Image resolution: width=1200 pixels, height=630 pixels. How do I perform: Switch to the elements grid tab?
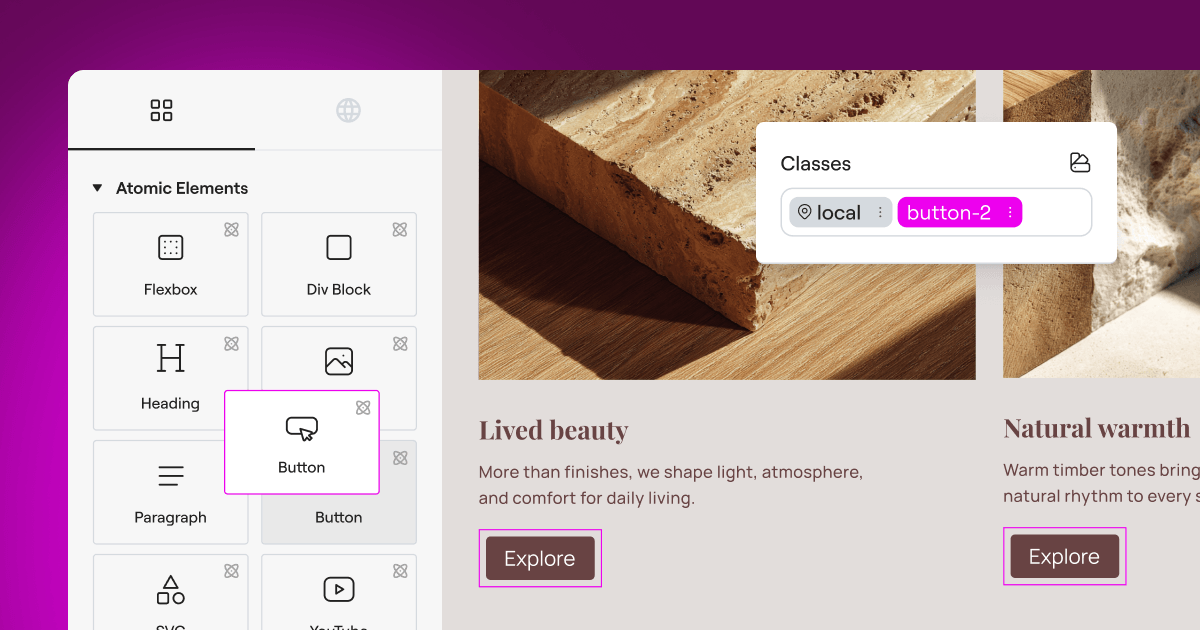coord(161,110)
